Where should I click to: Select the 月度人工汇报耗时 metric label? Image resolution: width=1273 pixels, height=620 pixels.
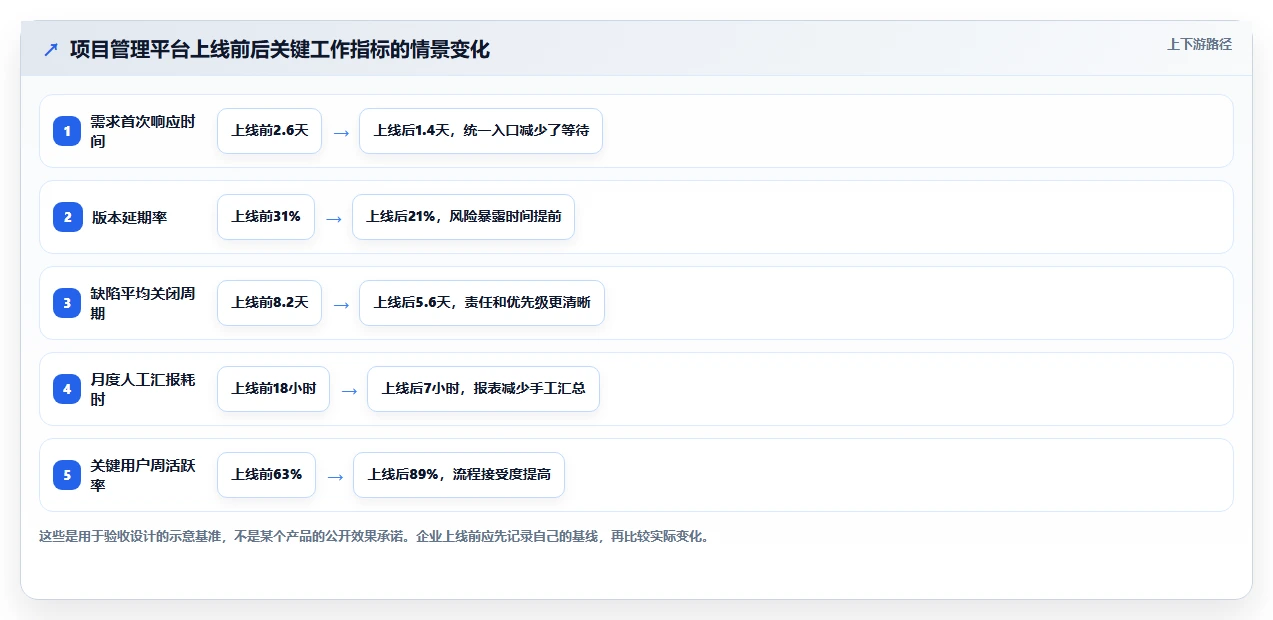143,389
